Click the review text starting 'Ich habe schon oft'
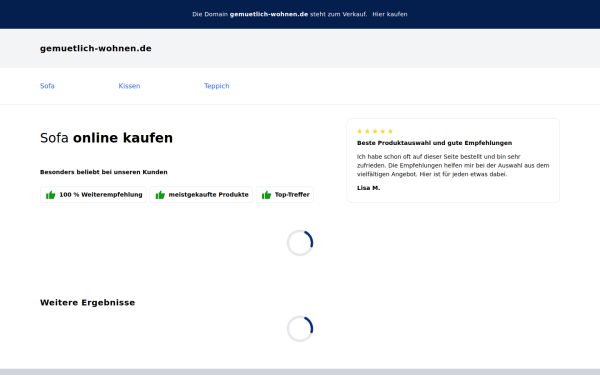This screenshot has width=600, height=375. coord(453,165)
